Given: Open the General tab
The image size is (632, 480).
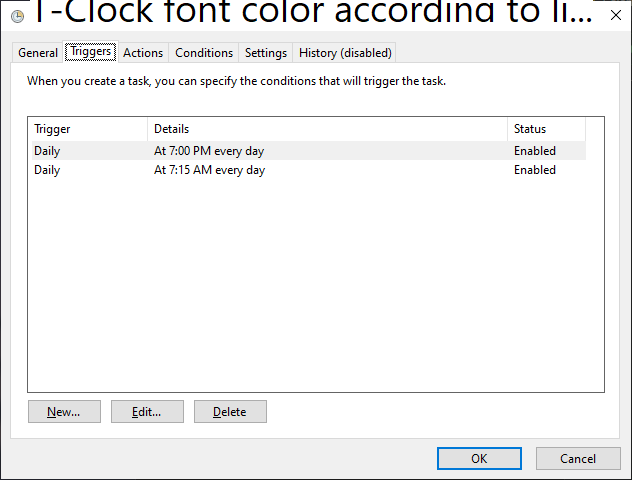Looking at the screenshot, I should 38,53.
